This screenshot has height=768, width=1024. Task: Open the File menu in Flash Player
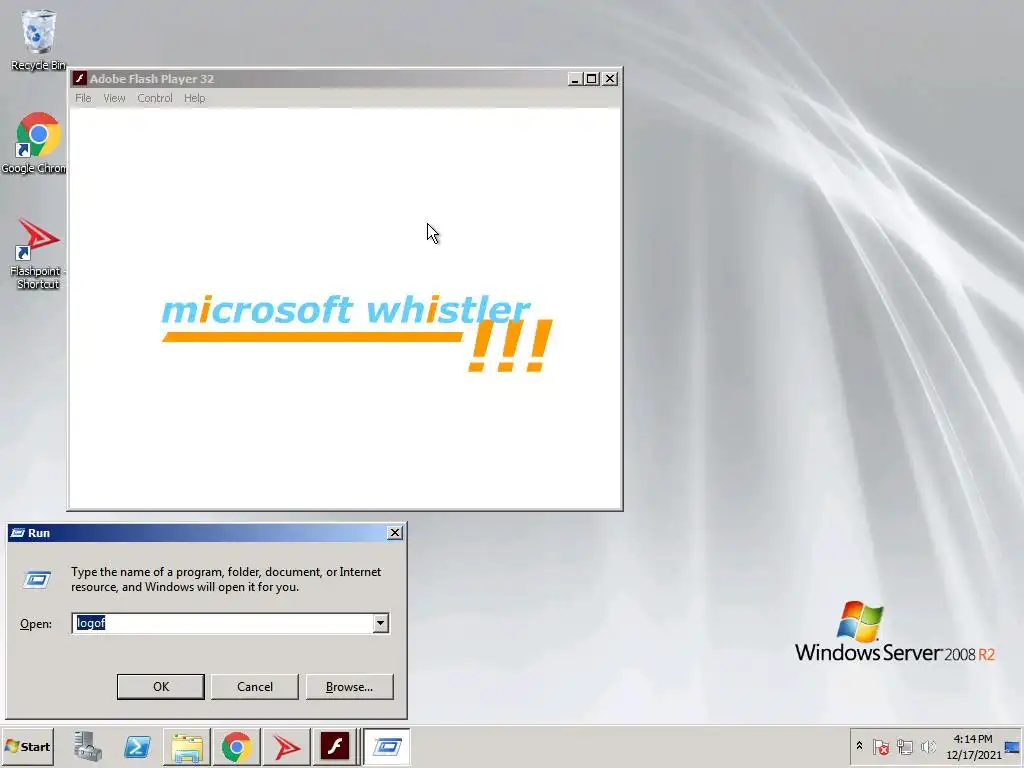[x=83, y=98]
